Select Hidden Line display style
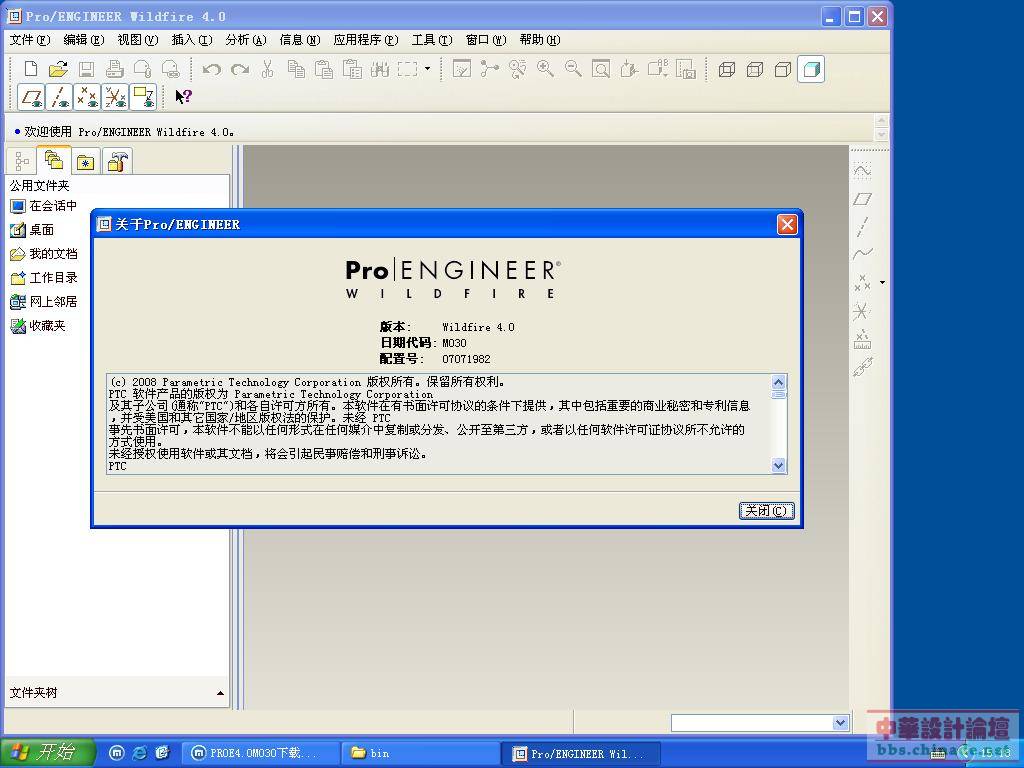Viewport: 1024px width, 768px height. coord(755,69)
